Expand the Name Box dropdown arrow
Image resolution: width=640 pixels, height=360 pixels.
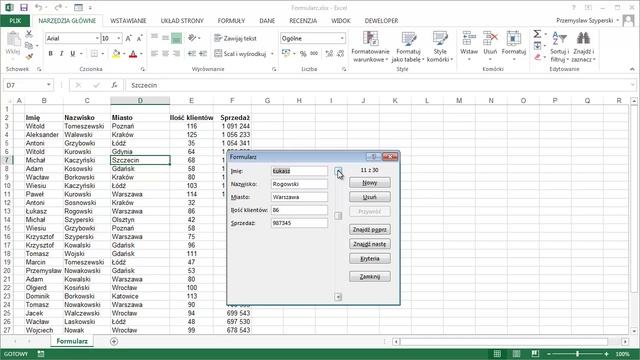click(x=49, y=85)
